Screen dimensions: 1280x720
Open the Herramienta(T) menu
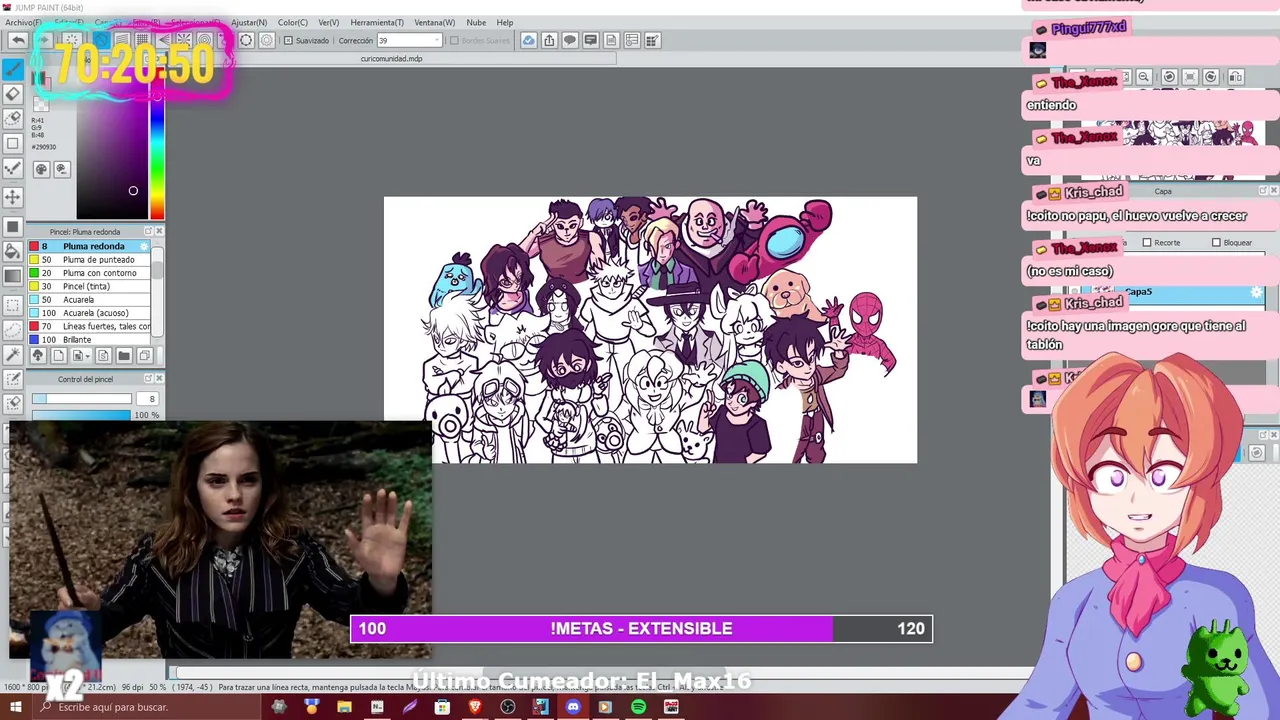[377, 22]
